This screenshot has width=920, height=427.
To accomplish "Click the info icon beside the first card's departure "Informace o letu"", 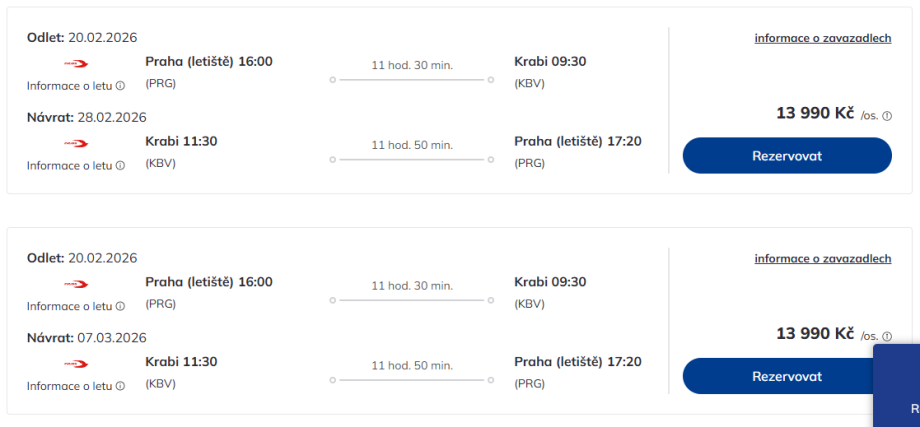I will point(121,86).
